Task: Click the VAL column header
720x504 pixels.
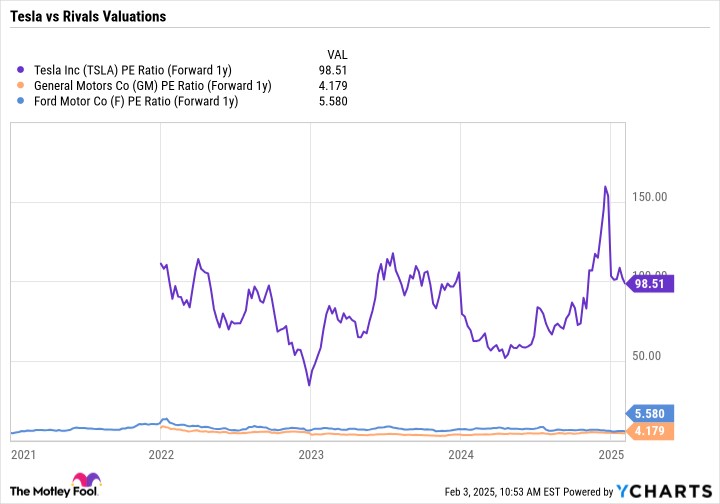Action: (x=337, y=55)
